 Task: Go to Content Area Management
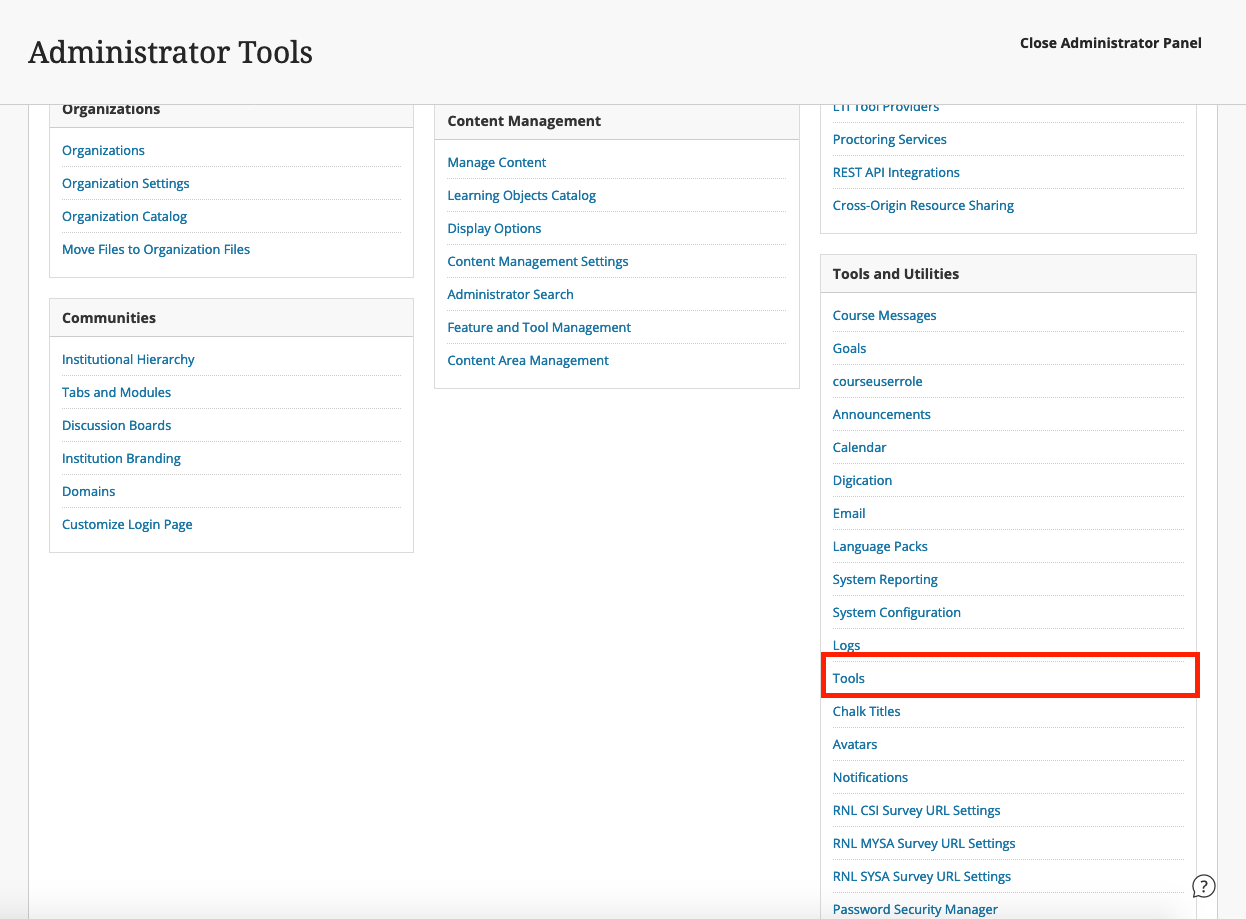(527, 360)
